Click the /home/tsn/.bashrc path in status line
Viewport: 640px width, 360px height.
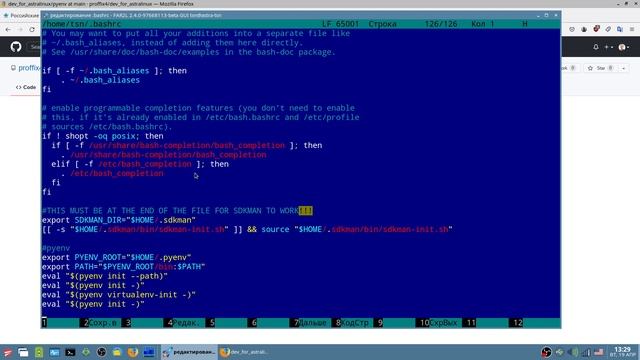[82, 24]
